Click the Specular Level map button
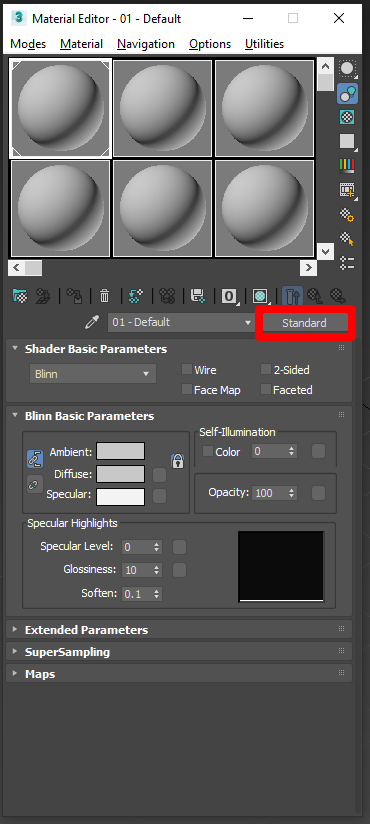370x824 pixels. pyautogui.click(x=179, y=547)
